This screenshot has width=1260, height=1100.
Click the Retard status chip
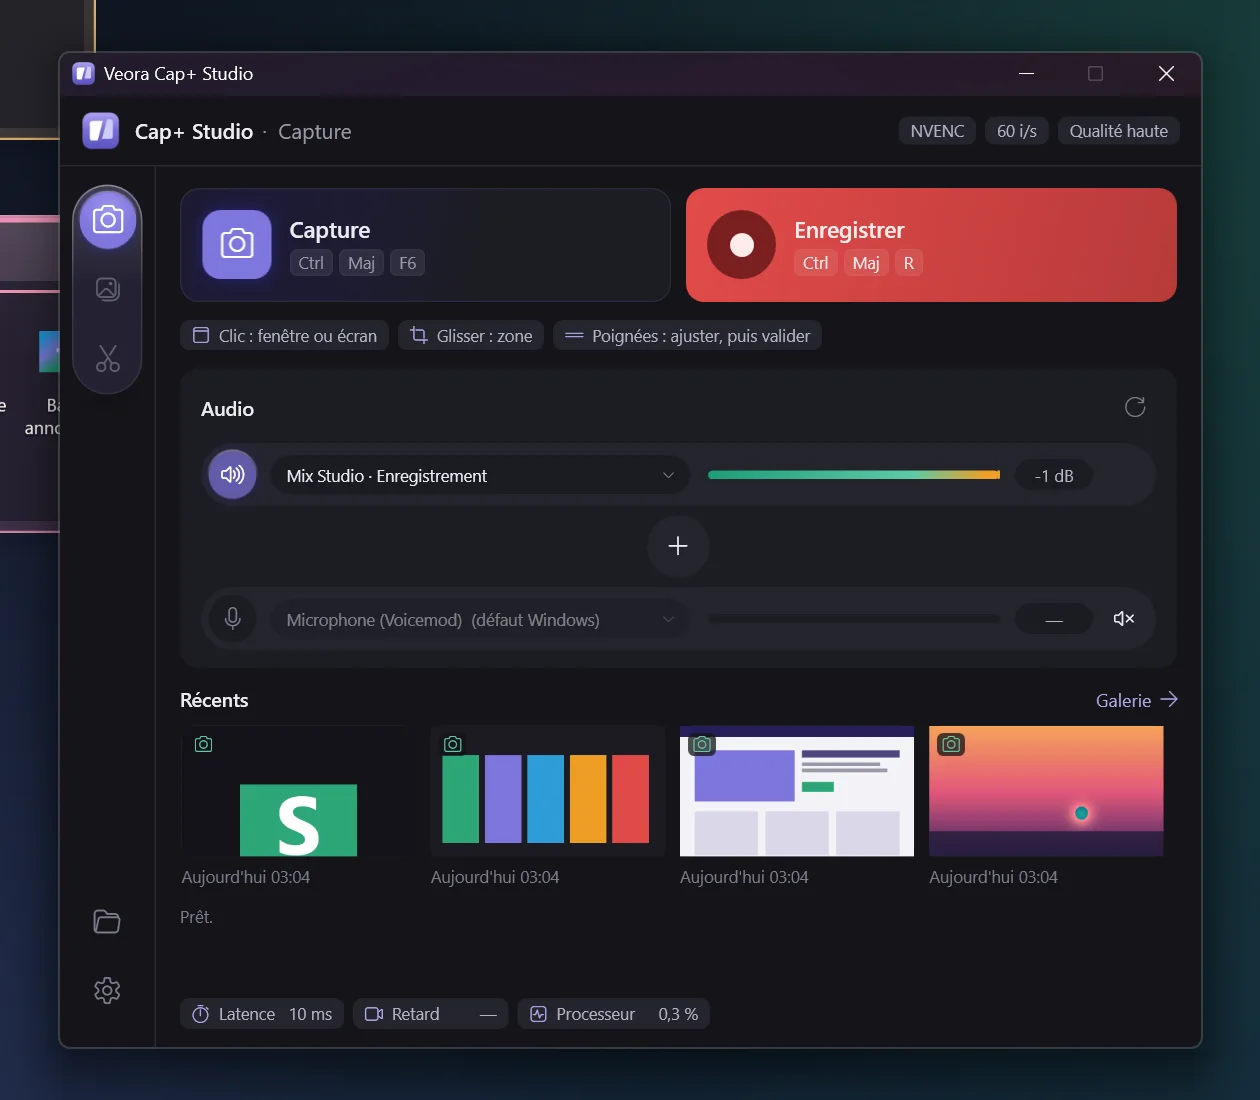tap(430, 1014)
